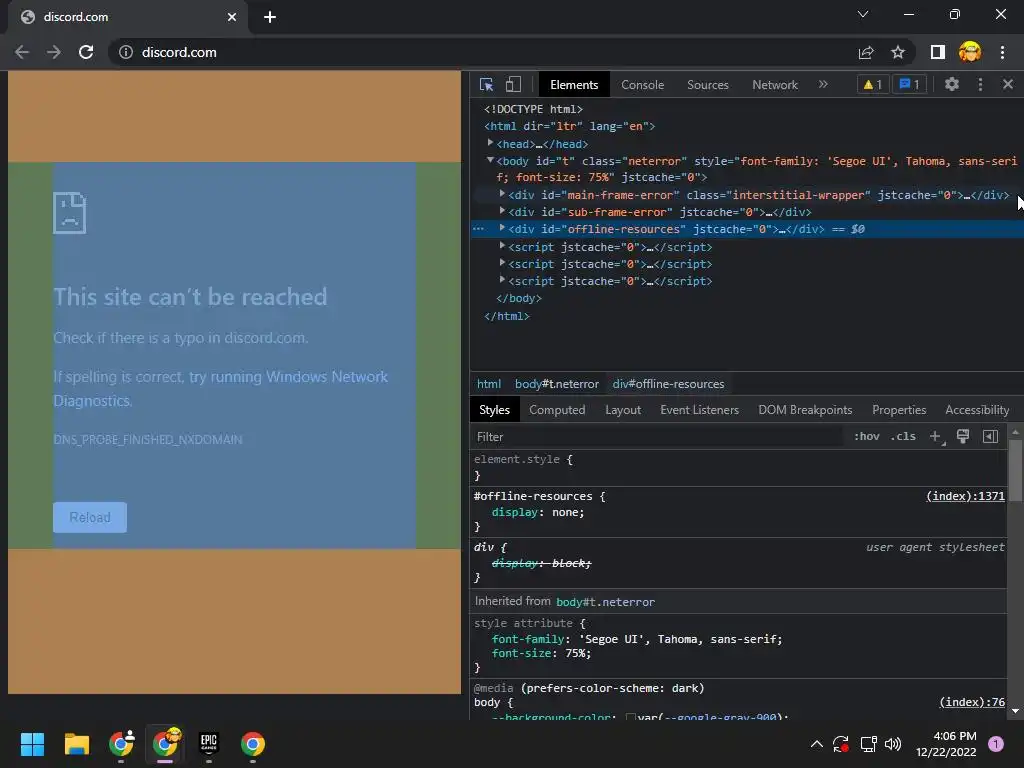The image size is (1024, 768).
Task: Expand the head element node
Action: [x=490, y=143]
